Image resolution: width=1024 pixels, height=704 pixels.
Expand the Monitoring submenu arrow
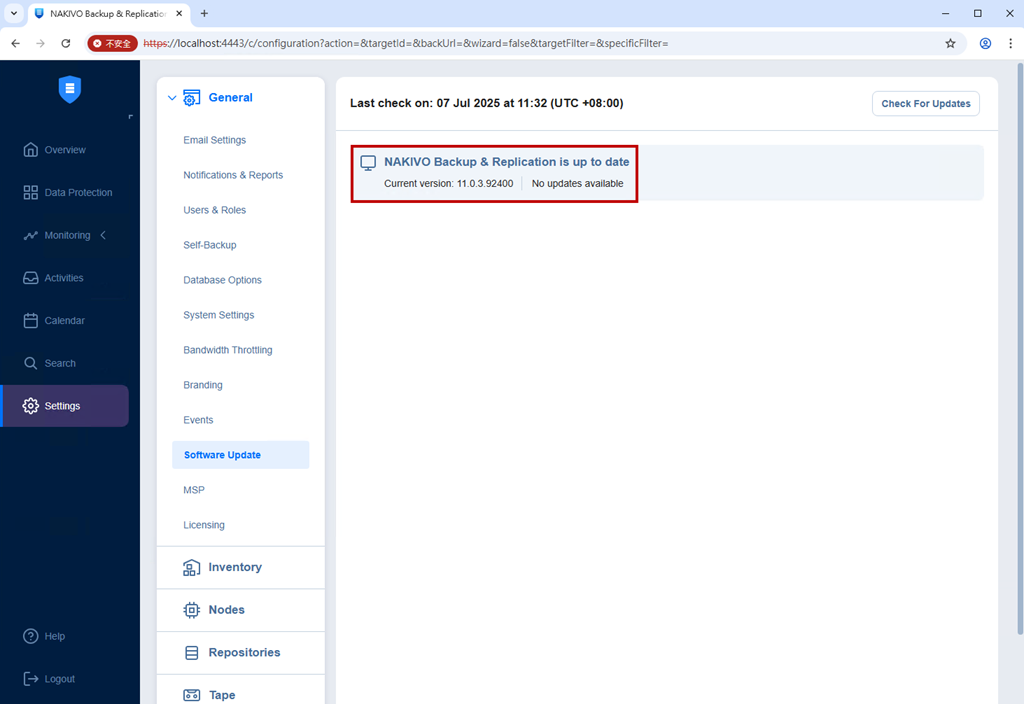pos(103,235)
